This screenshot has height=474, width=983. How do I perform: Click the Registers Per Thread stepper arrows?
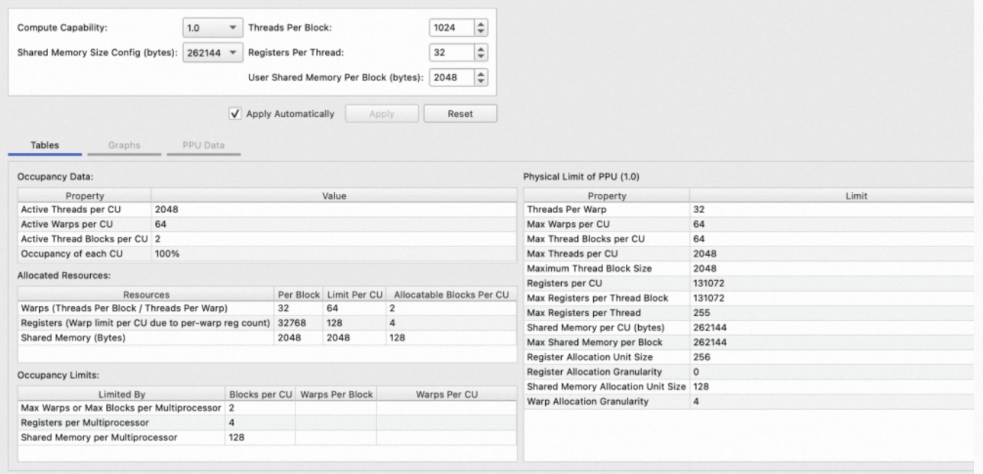[481, 53]
